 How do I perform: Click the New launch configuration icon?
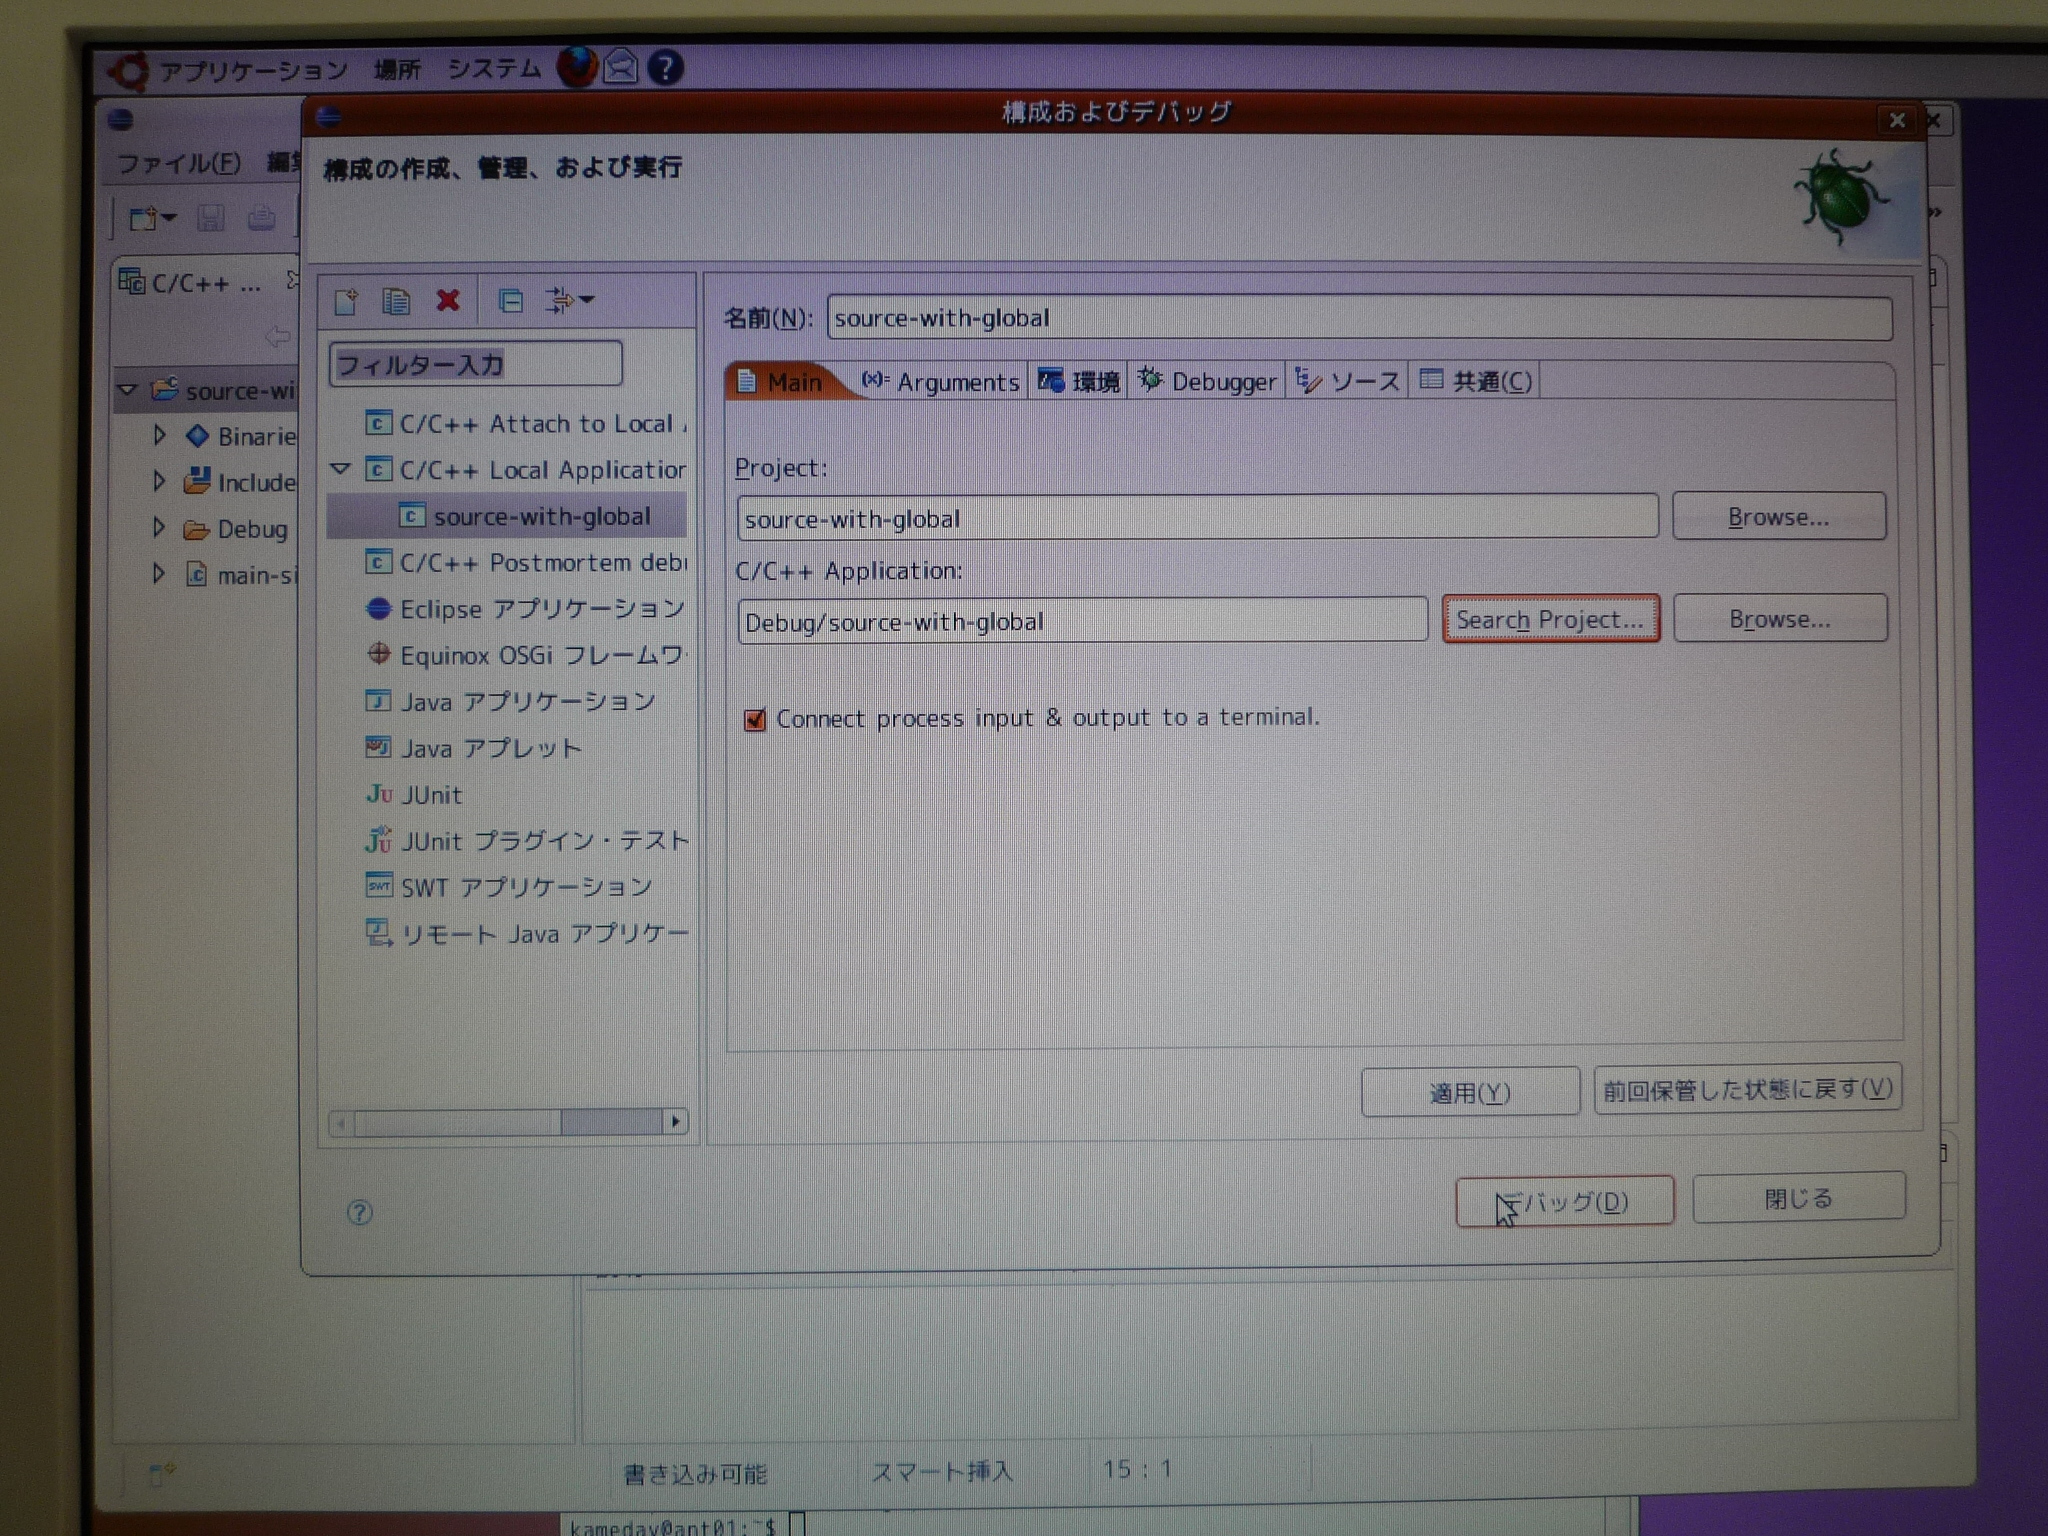click(346, 300)
